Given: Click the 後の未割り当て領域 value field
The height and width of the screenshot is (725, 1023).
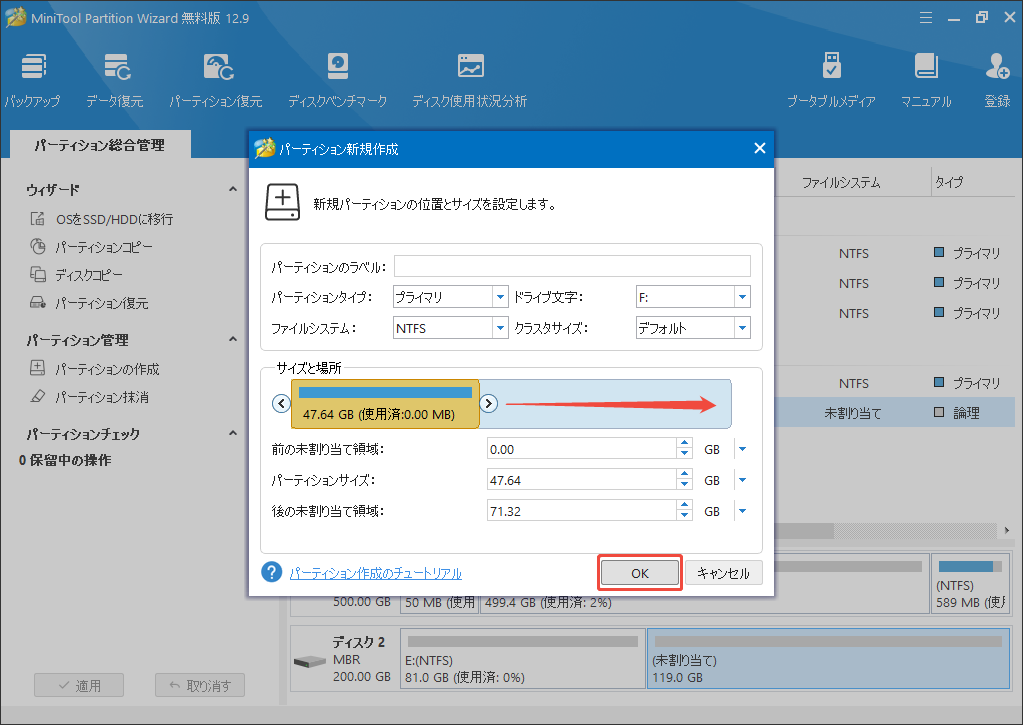Looking at the screenshot, I should click(582, 511).
